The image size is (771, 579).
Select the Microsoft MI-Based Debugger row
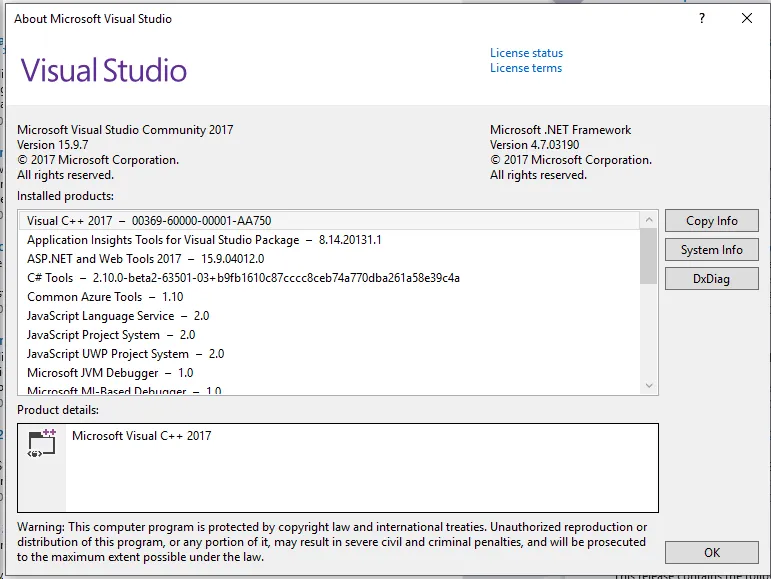point(329,389)
